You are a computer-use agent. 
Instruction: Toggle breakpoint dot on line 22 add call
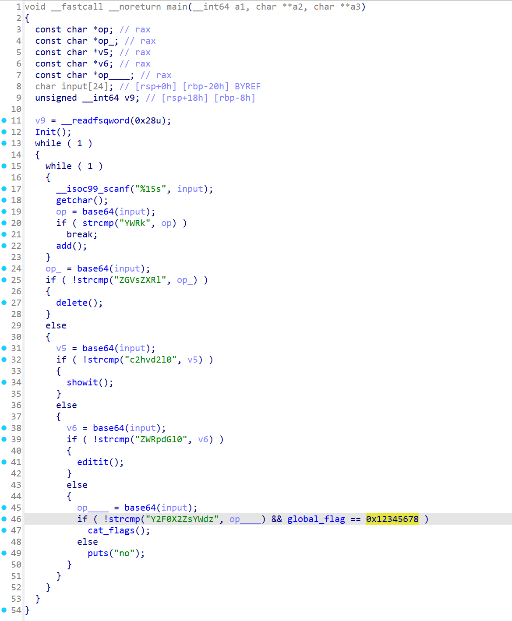pyautogui.click(x=4, y=246)
